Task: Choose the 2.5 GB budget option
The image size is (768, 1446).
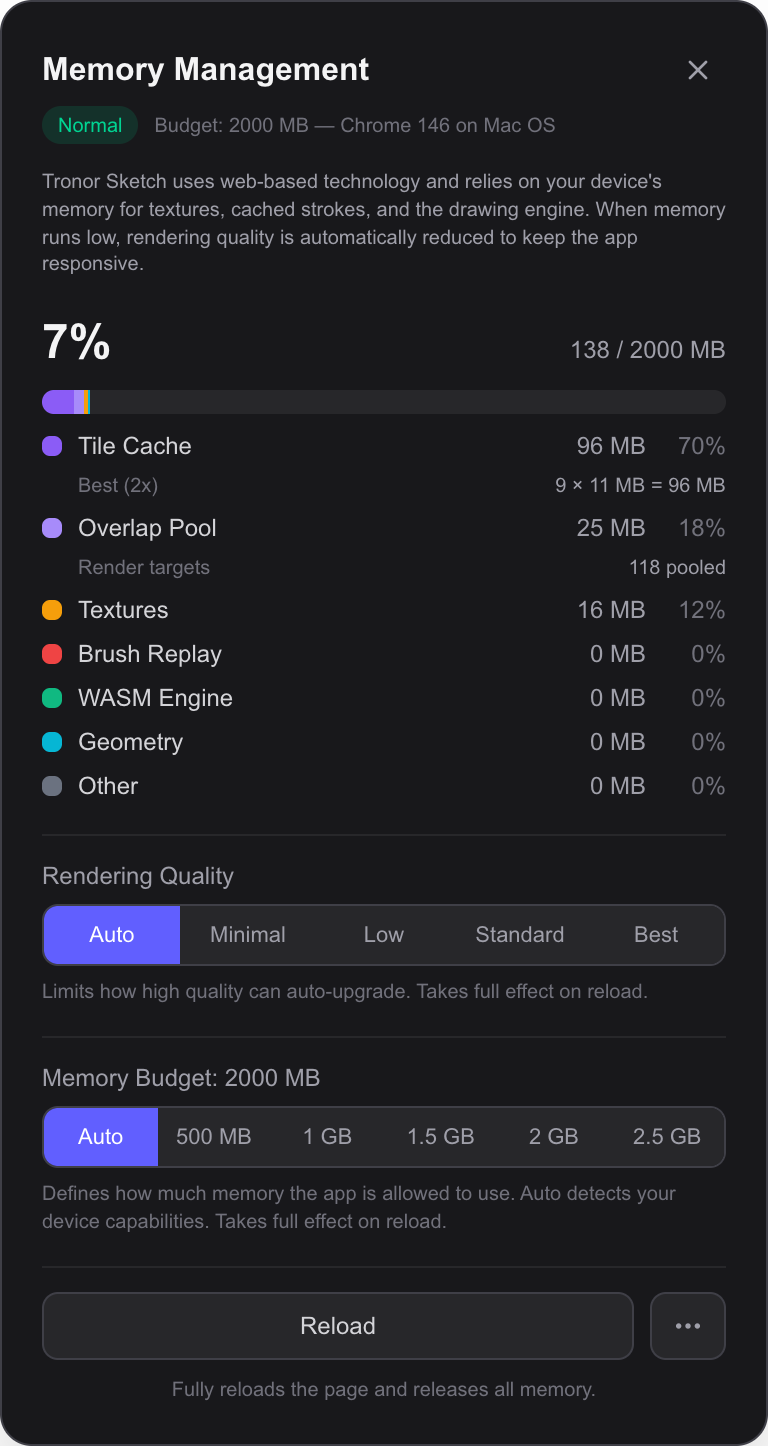Action: 666,1137
